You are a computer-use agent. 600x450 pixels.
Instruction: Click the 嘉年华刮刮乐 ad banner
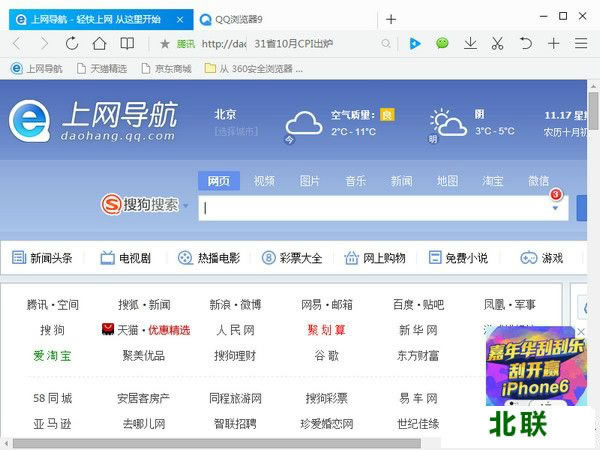coord(536,367)
